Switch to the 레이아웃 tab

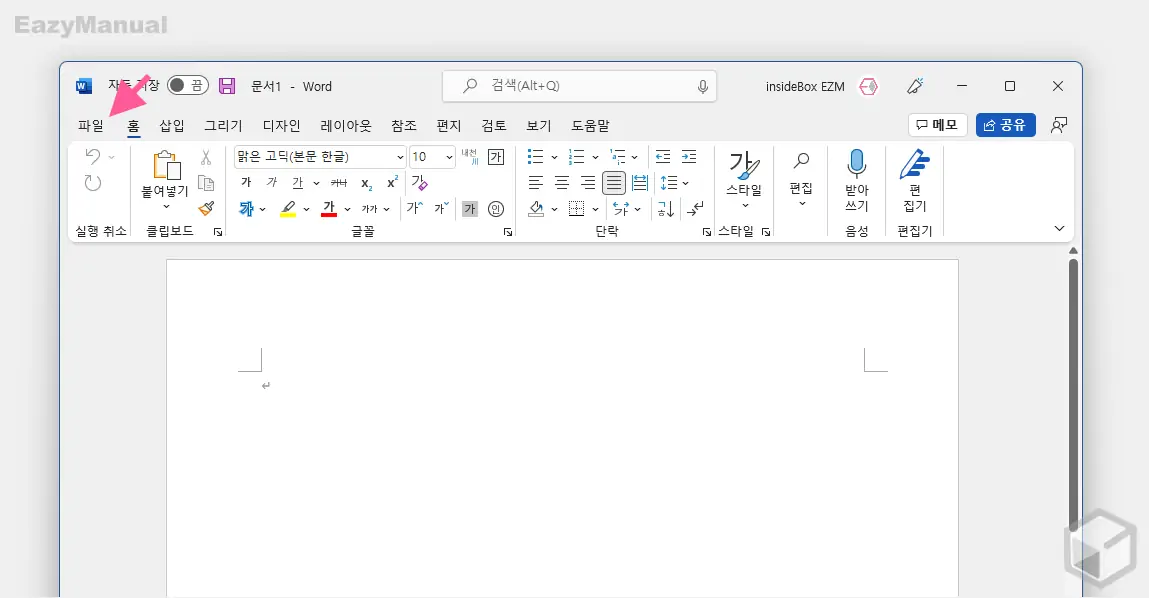346,125
